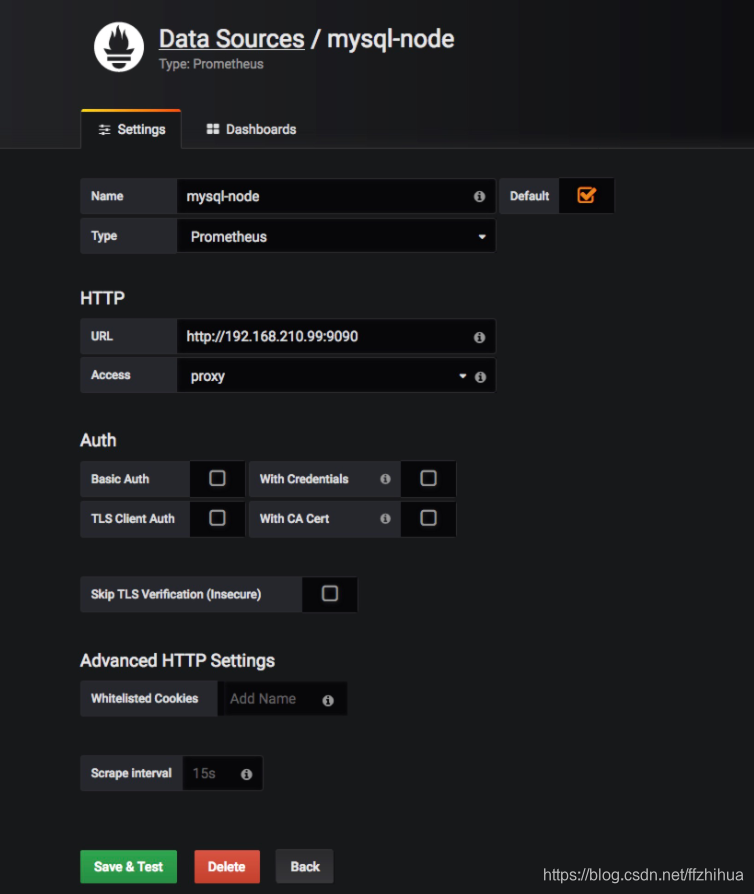Click the Whitelisted Cookies Add Name field
Viewport: 754px width, 894px height.
pyautogui.click(x=285, y=698)
